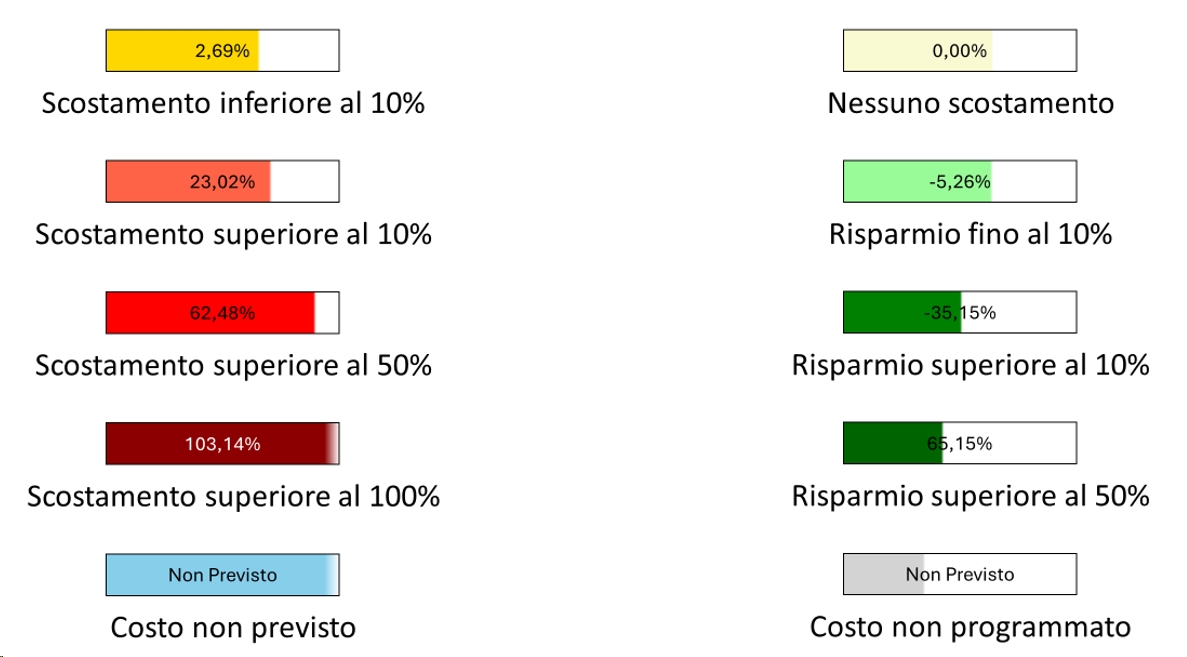Select the orange-red 23,02% bar
The height and width of the screenshot is (657, 1187).
[x=222, y=181]
